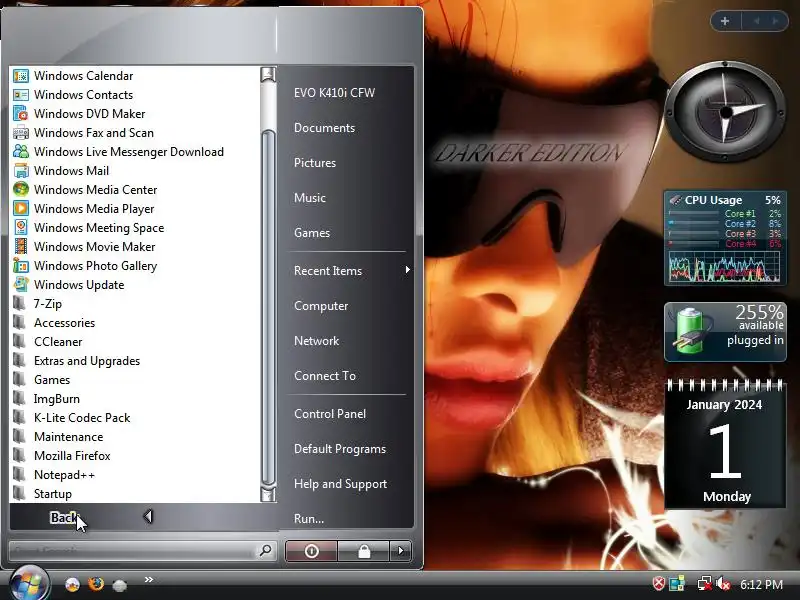
Task: Click program list scrollbar down arrow
Action: [268, 494]
